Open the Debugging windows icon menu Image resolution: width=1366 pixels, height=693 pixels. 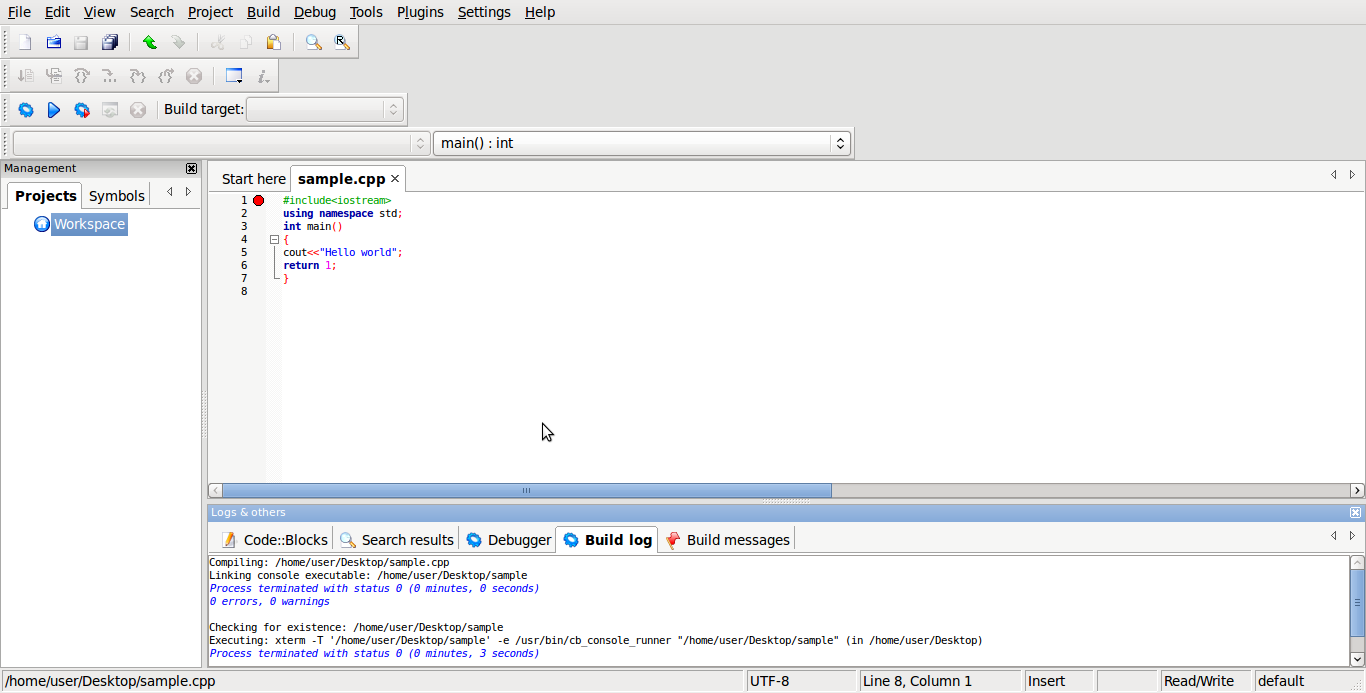[x=234, y=76]
